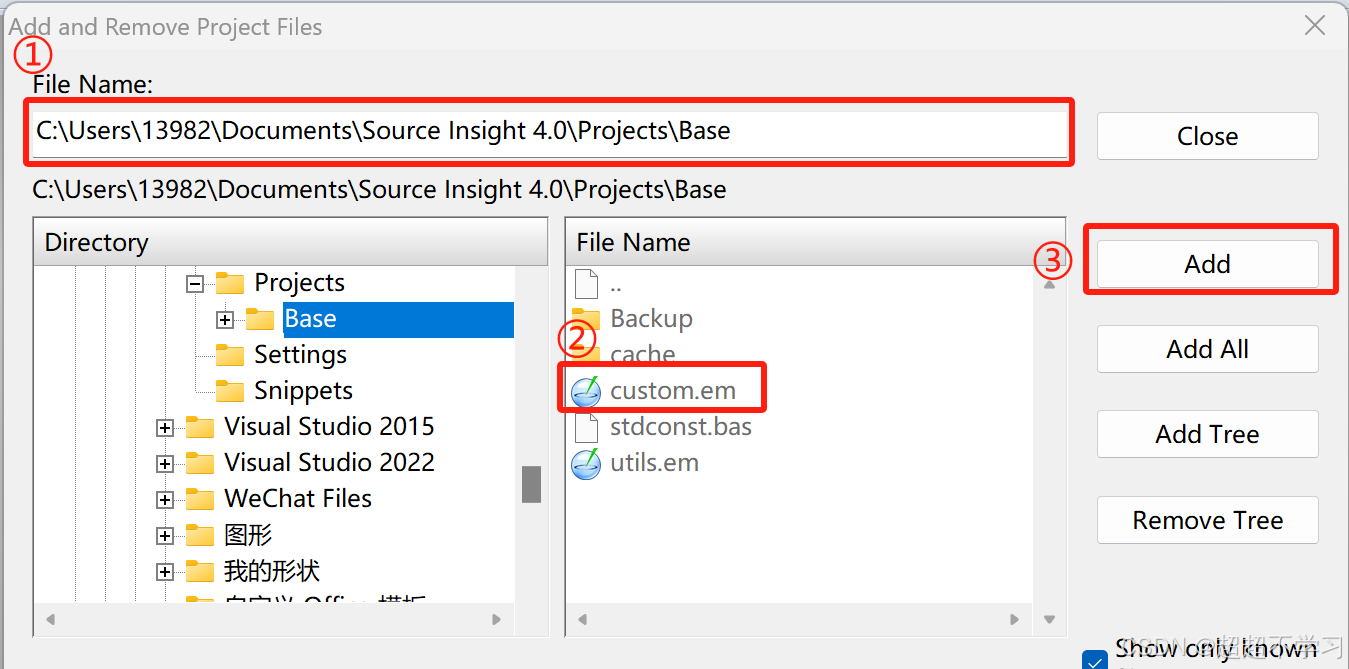Expand the Visual Studio 2022 node
Screen dimensions: 1349x669
(x=165, y=464)
